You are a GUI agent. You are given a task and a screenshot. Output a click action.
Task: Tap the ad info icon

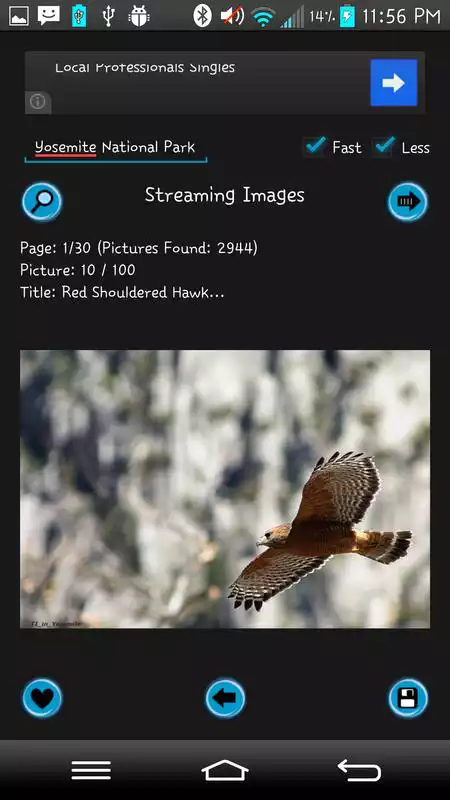37,102
